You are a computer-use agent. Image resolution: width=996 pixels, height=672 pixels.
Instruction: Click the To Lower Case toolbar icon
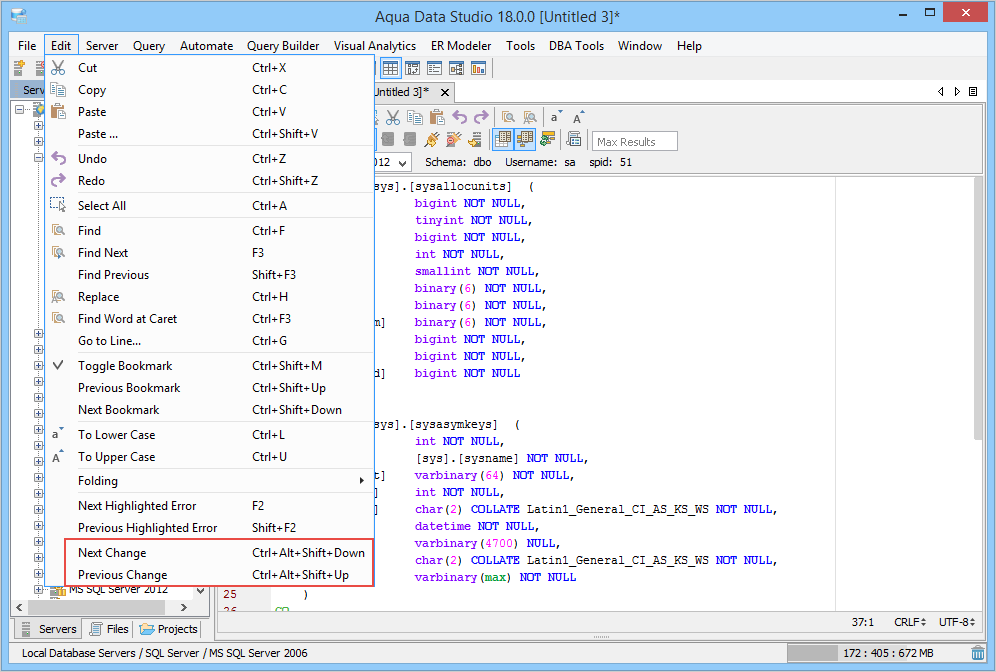coord(557,117)
